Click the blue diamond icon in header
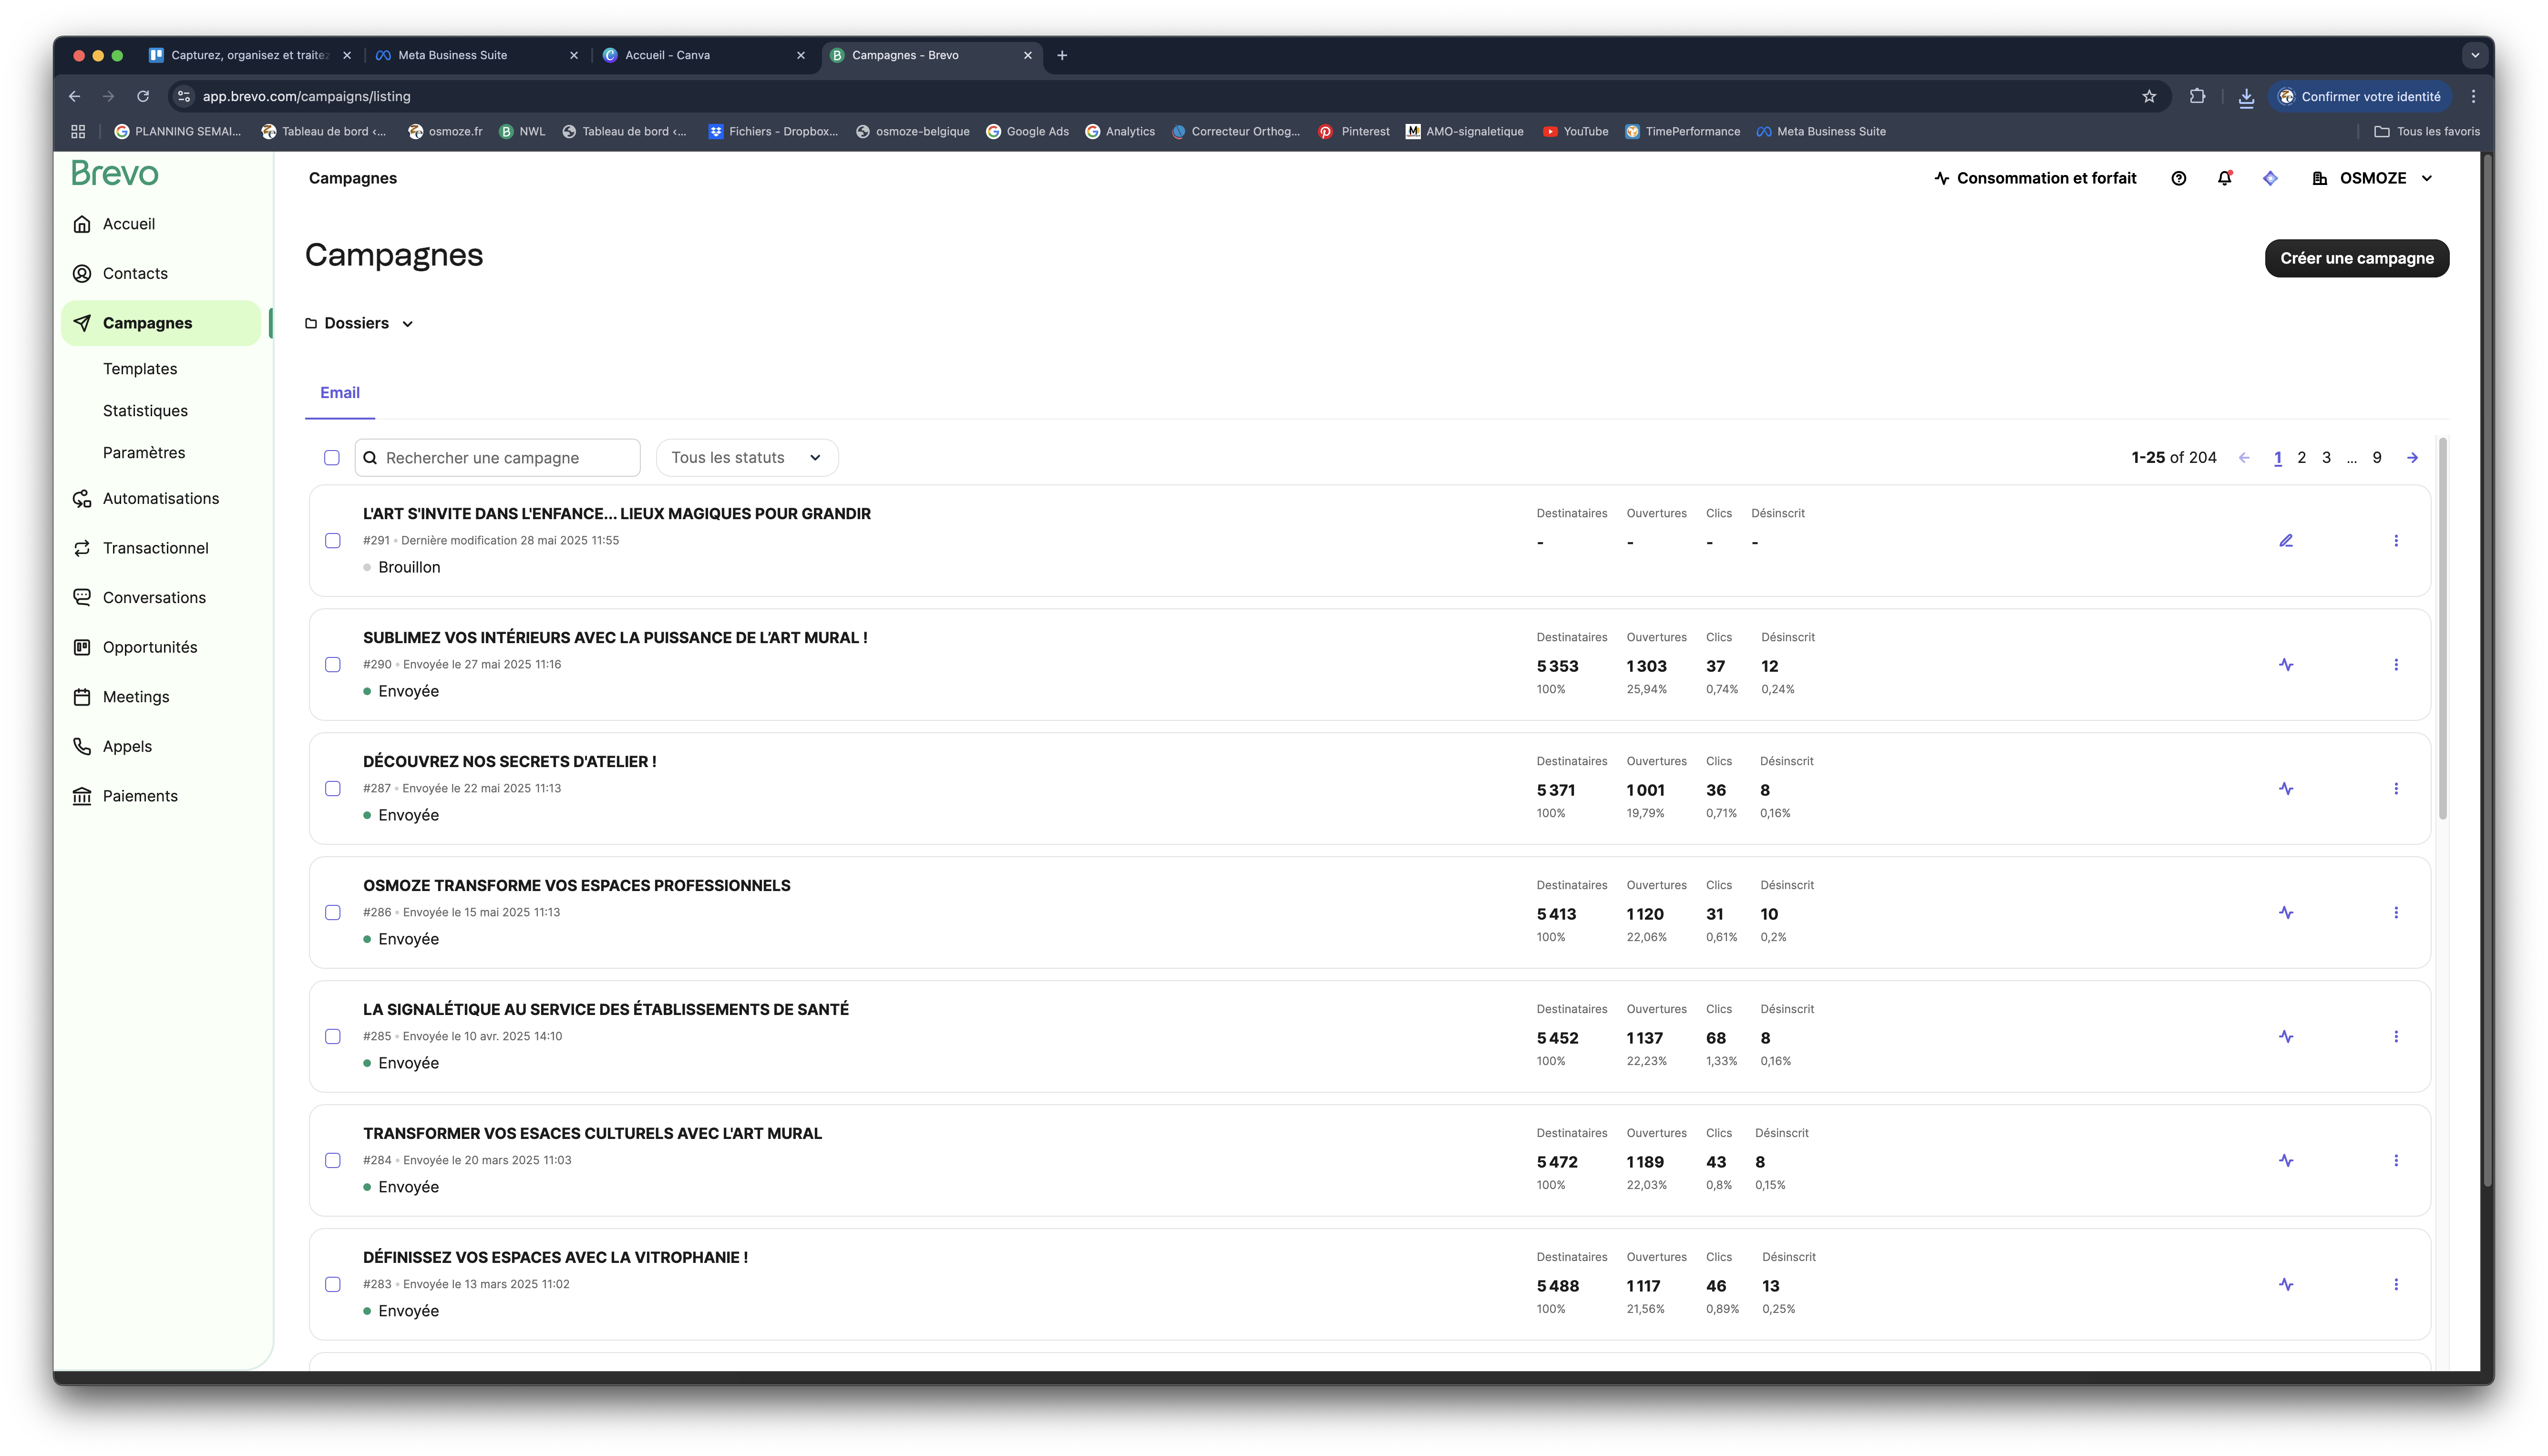Image resolution: width=2548 pixels, height=1456 pixels. pos(2270,178)
